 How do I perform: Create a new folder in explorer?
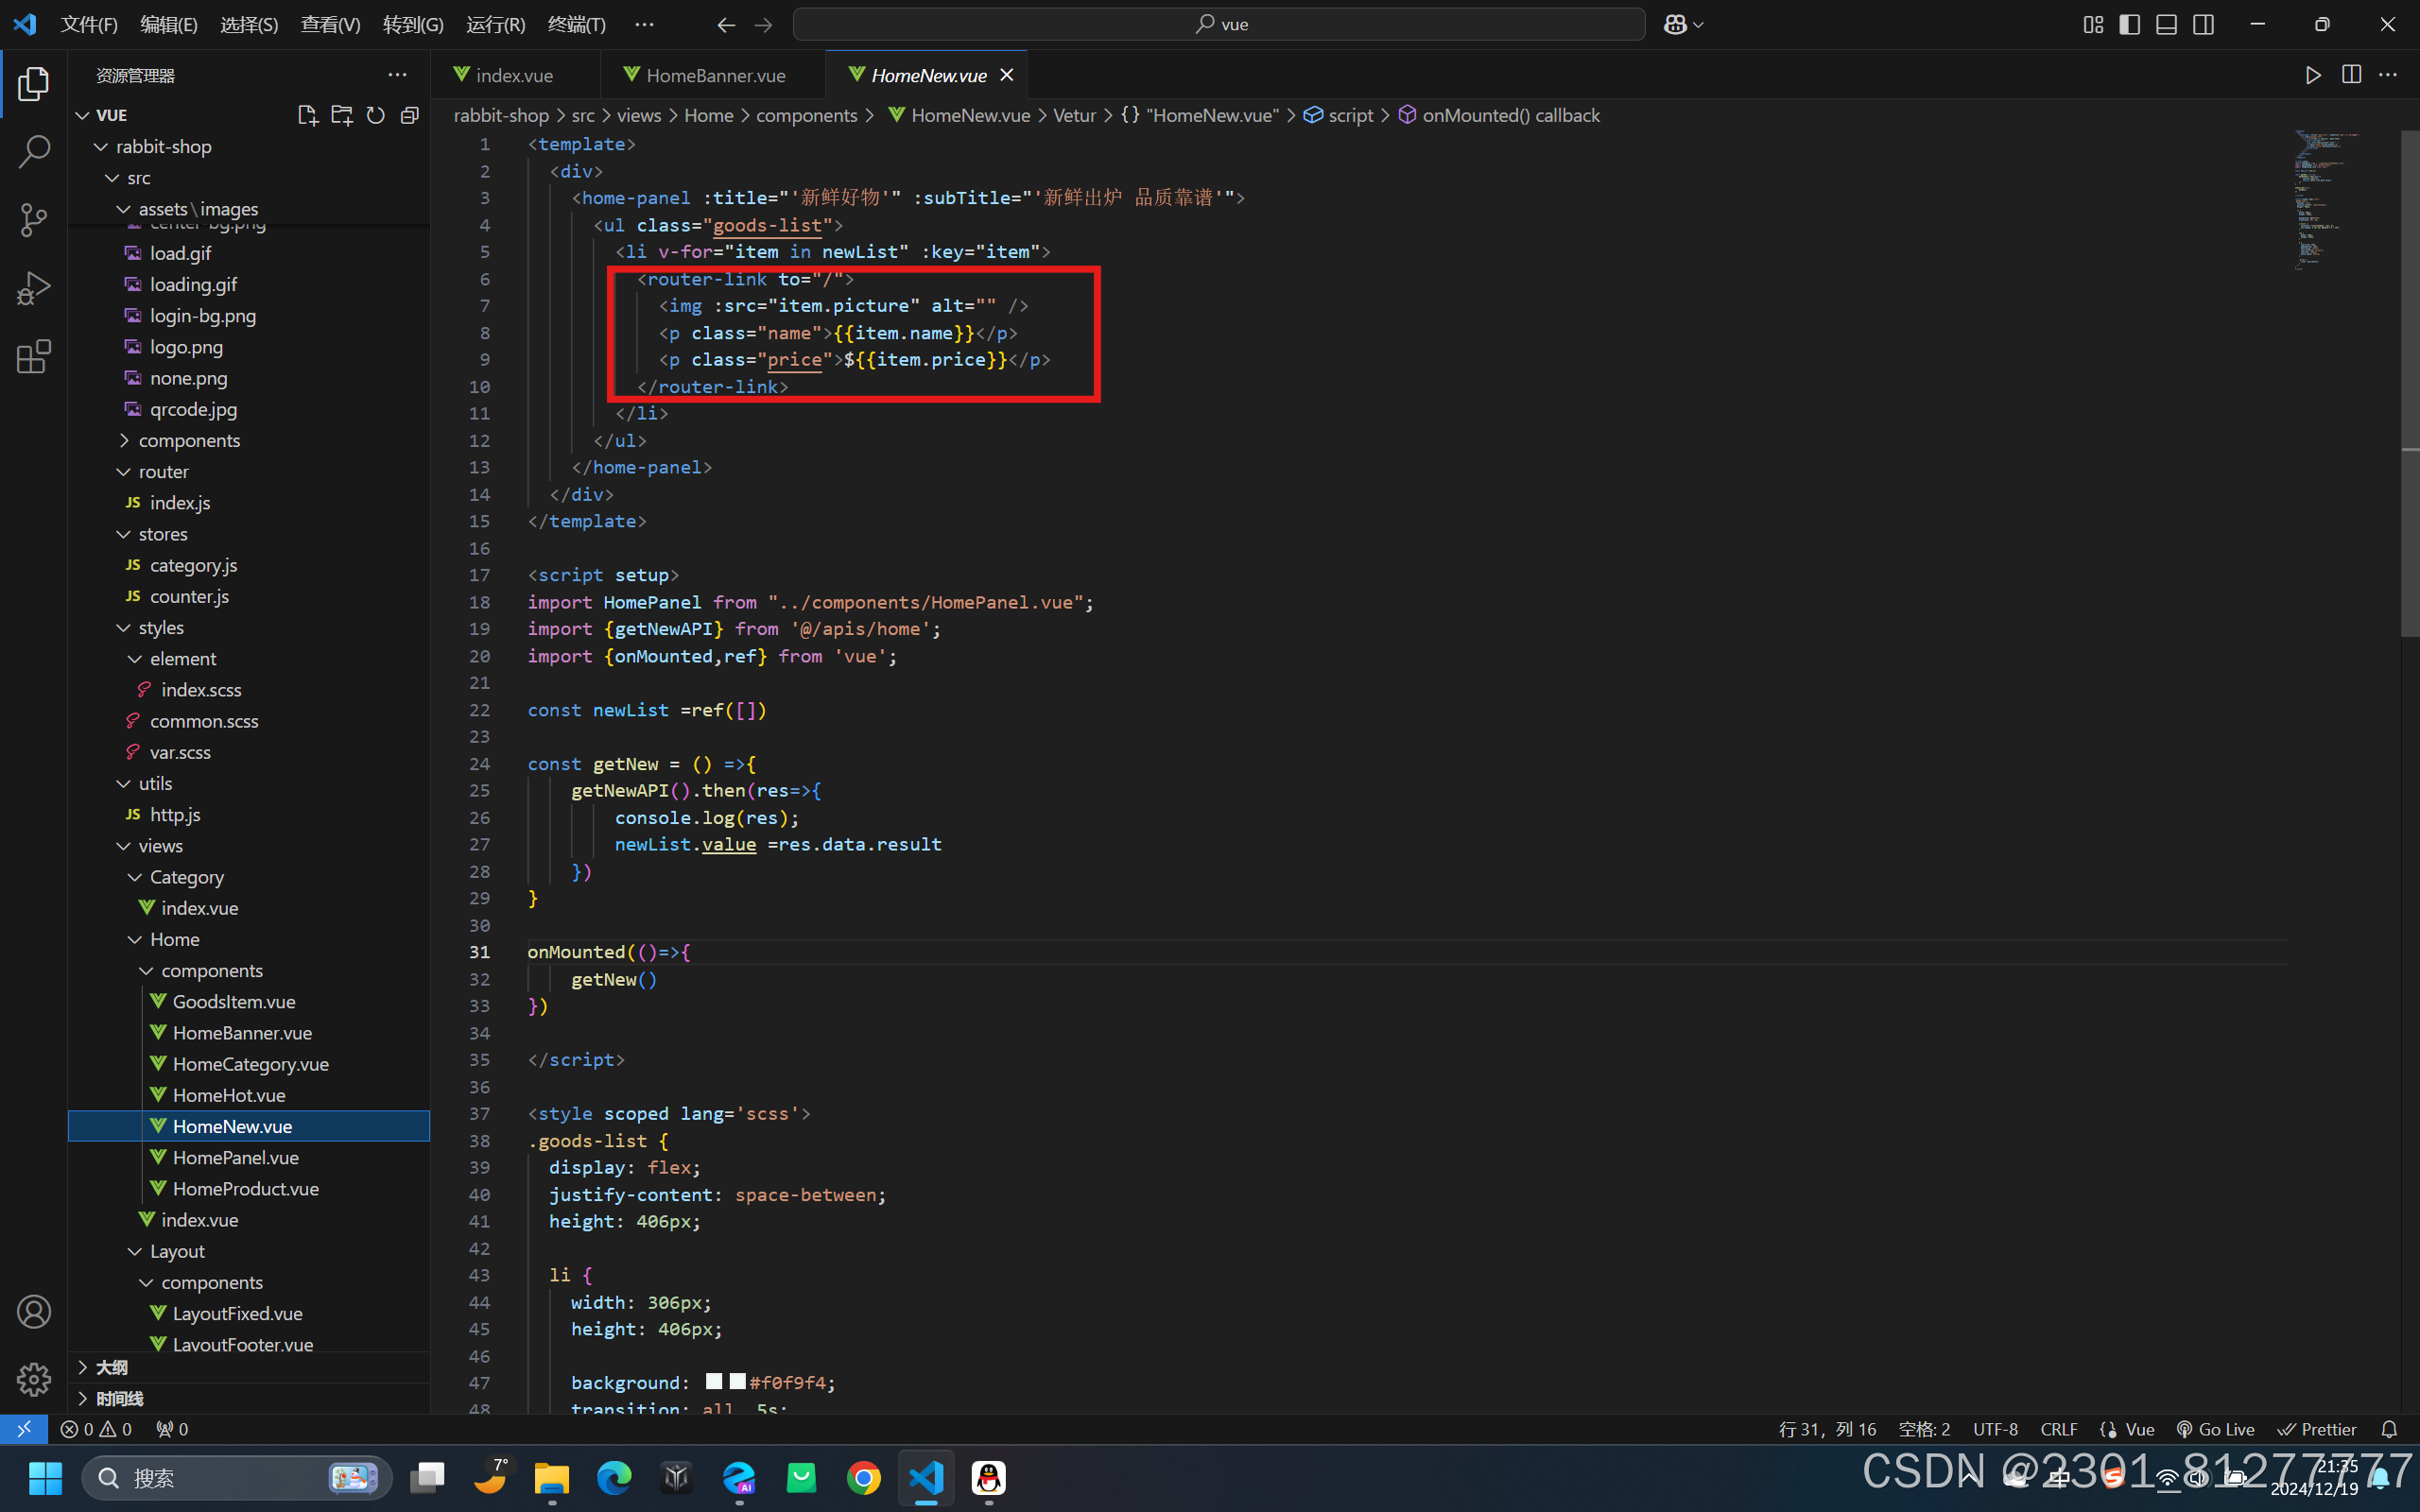(342, 115)
